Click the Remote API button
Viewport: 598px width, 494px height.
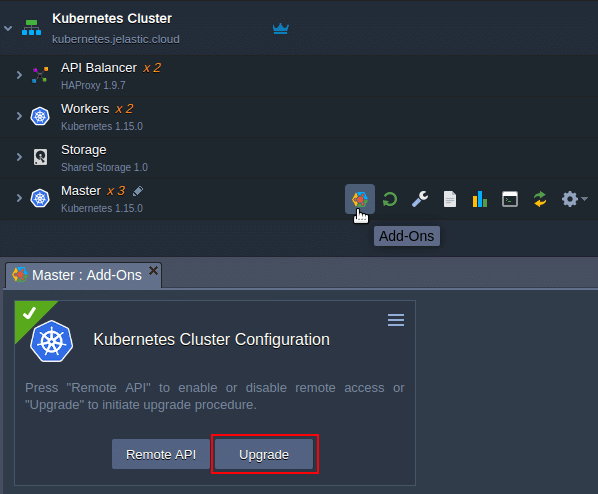(161, 454)
